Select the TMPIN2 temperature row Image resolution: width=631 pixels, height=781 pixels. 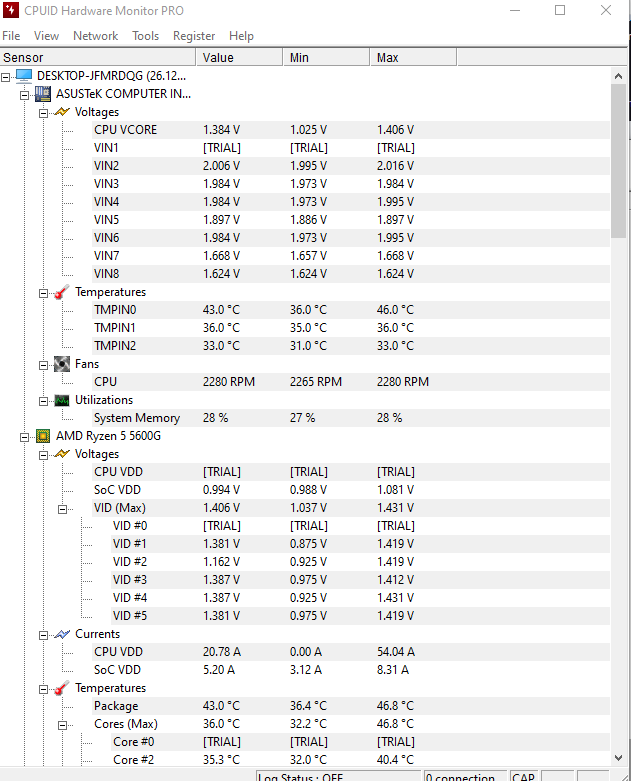pyautogui.click(x=351, y=346)
